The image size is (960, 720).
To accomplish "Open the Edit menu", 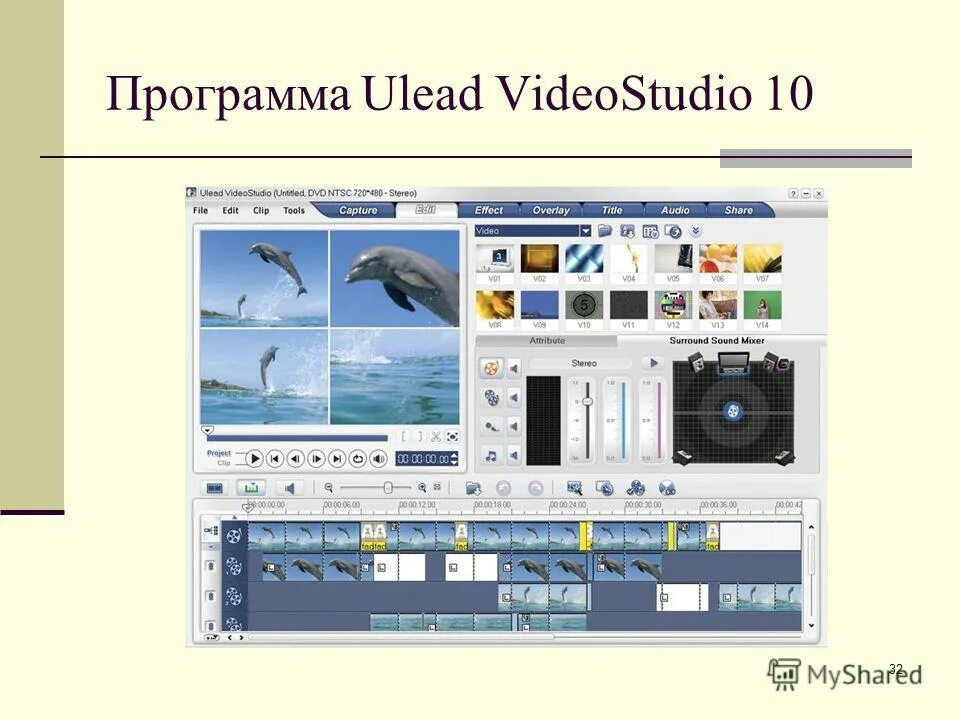I will pos(230,211).
